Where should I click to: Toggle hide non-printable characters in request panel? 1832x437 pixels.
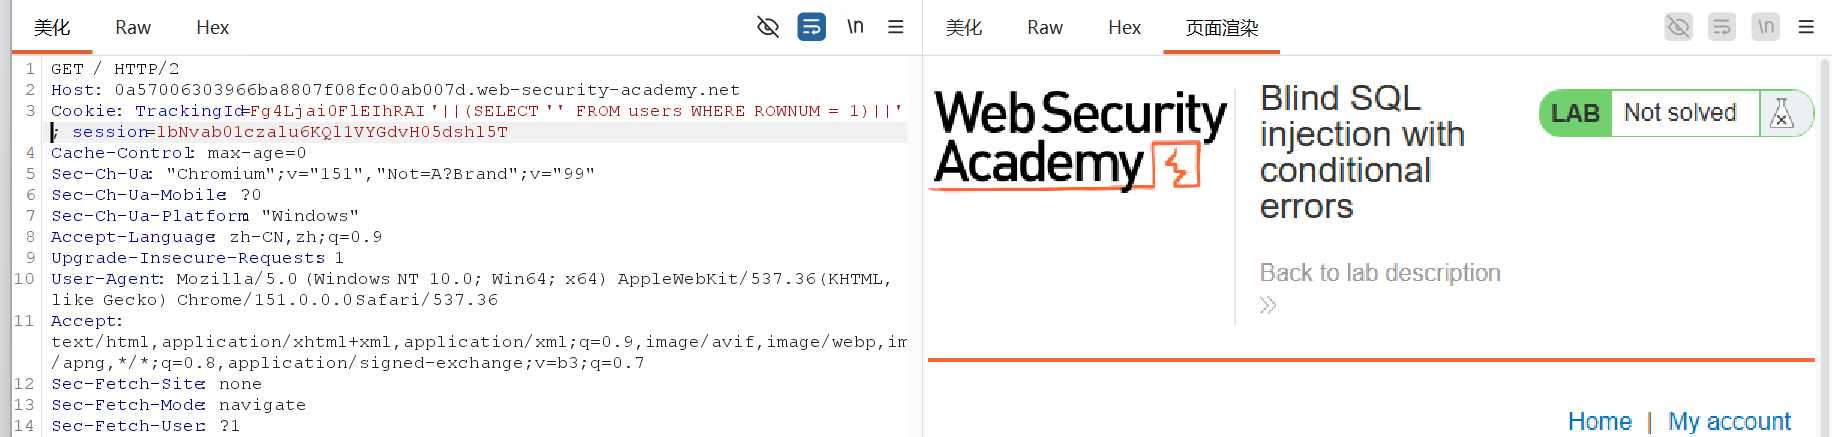pos(768,27)
